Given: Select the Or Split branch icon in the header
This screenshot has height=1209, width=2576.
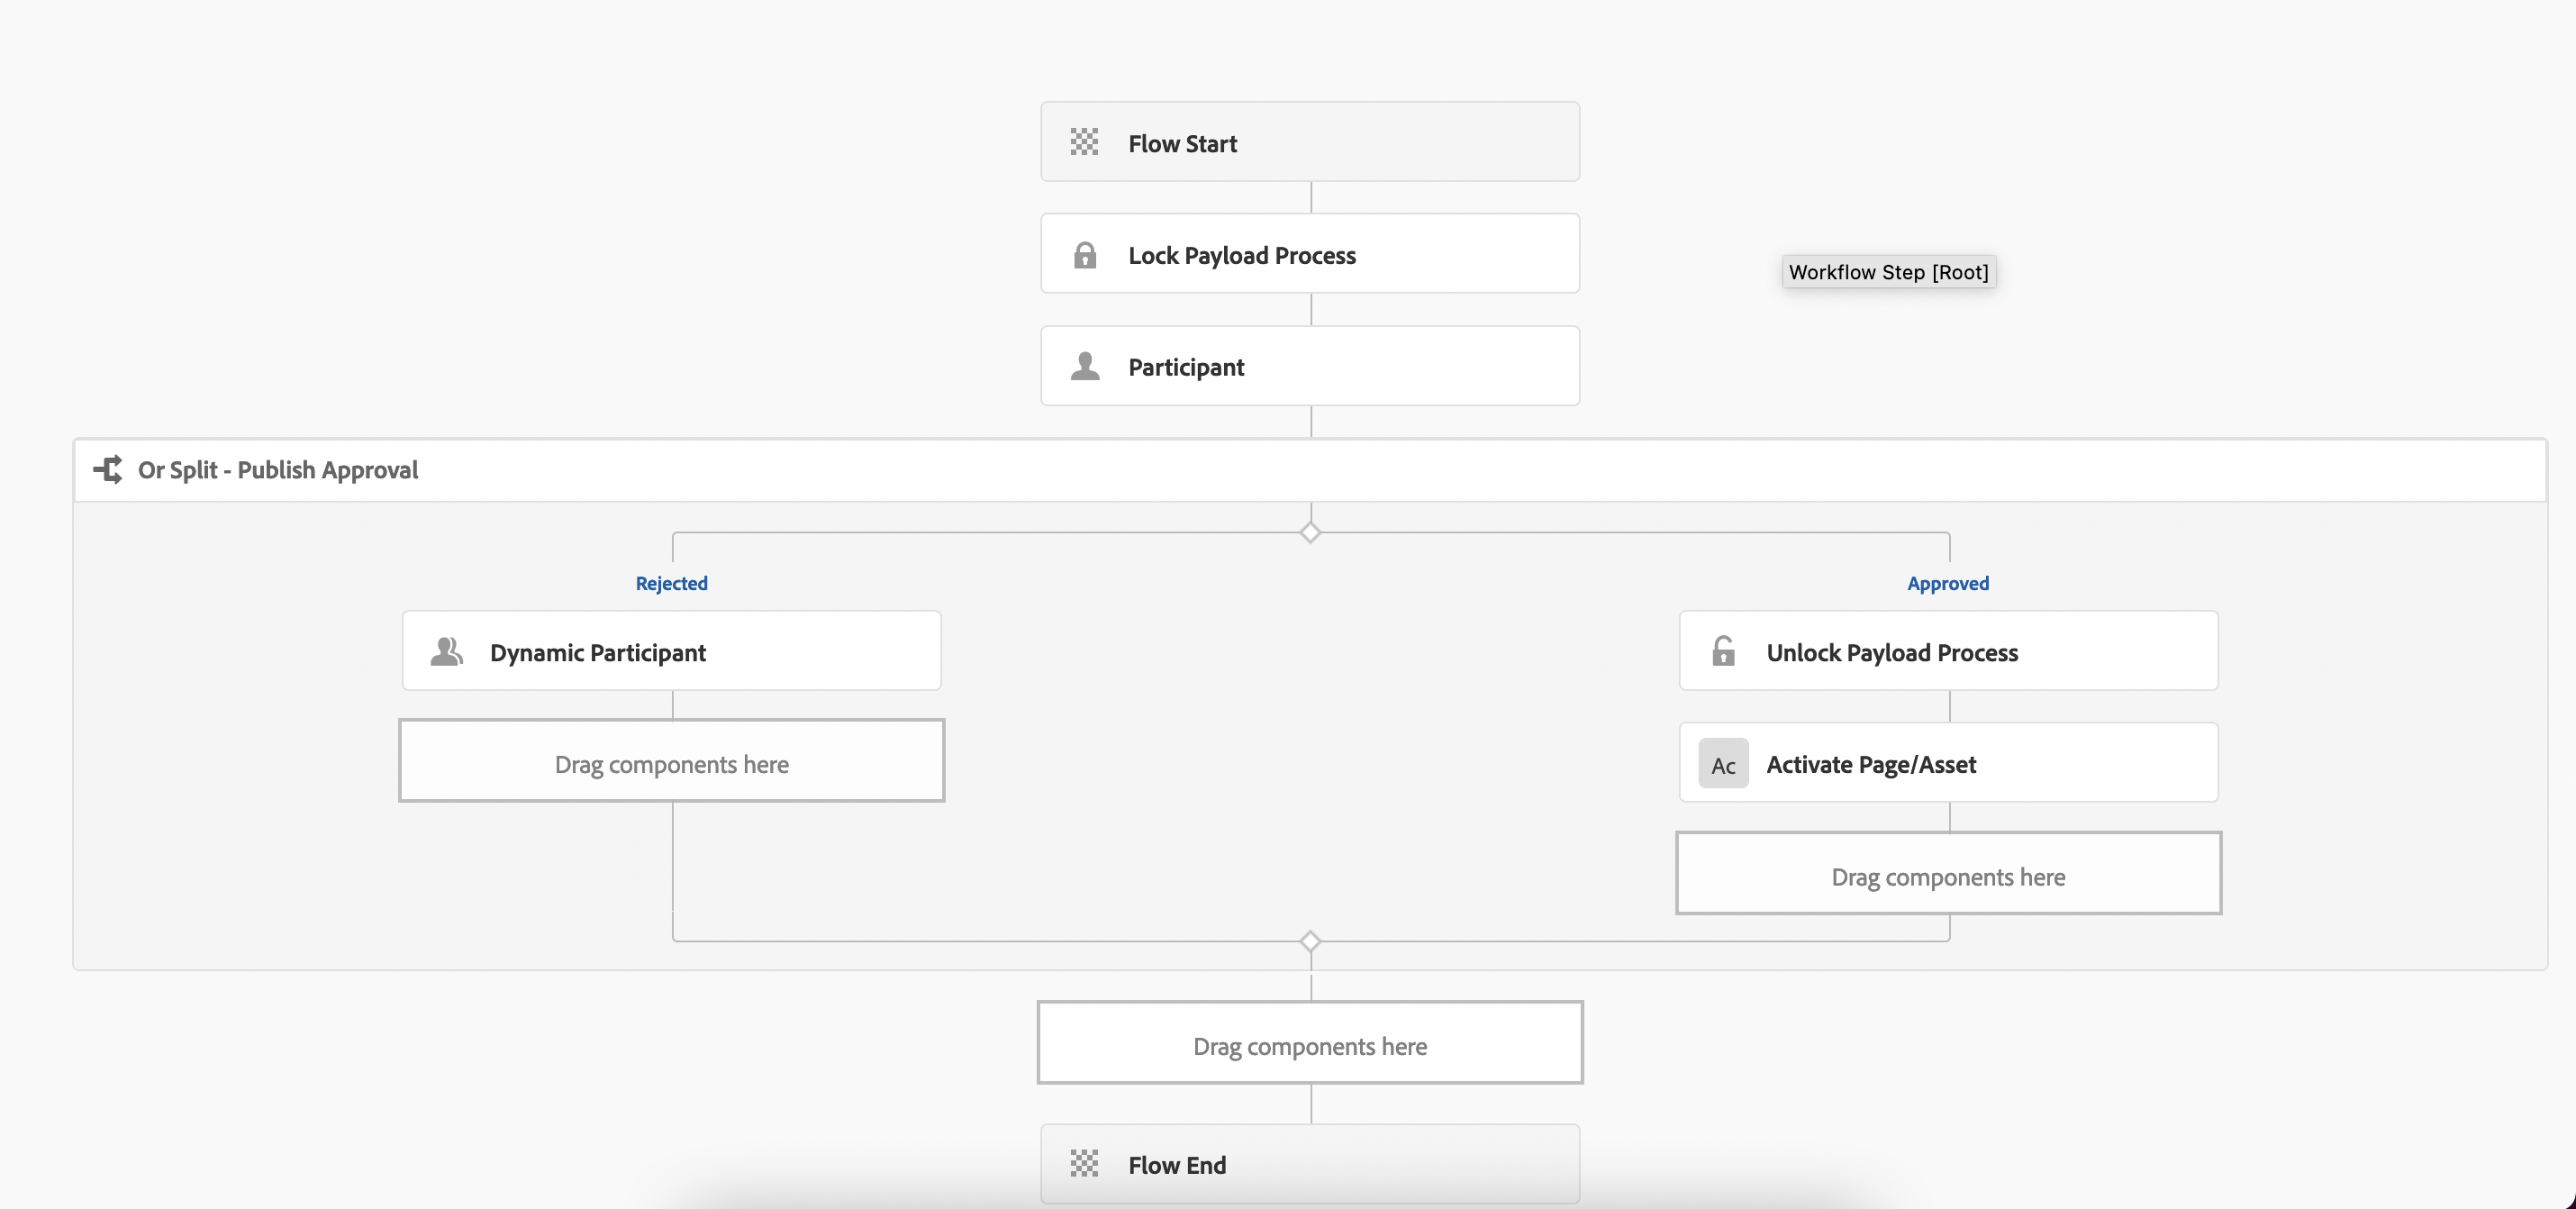Looking at the screenshot, I should 108,470.
